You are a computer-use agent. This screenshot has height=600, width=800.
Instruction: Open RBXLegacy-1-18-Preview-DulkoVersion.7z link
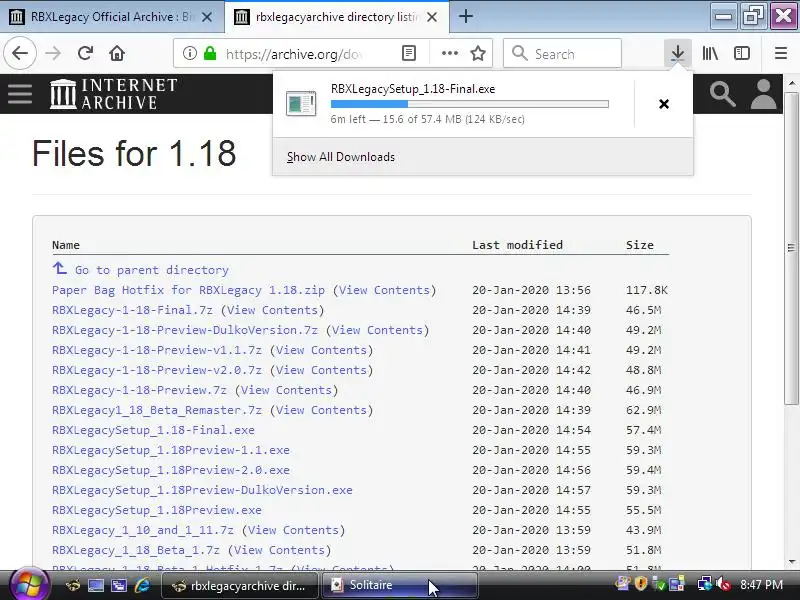click(185, 330)
